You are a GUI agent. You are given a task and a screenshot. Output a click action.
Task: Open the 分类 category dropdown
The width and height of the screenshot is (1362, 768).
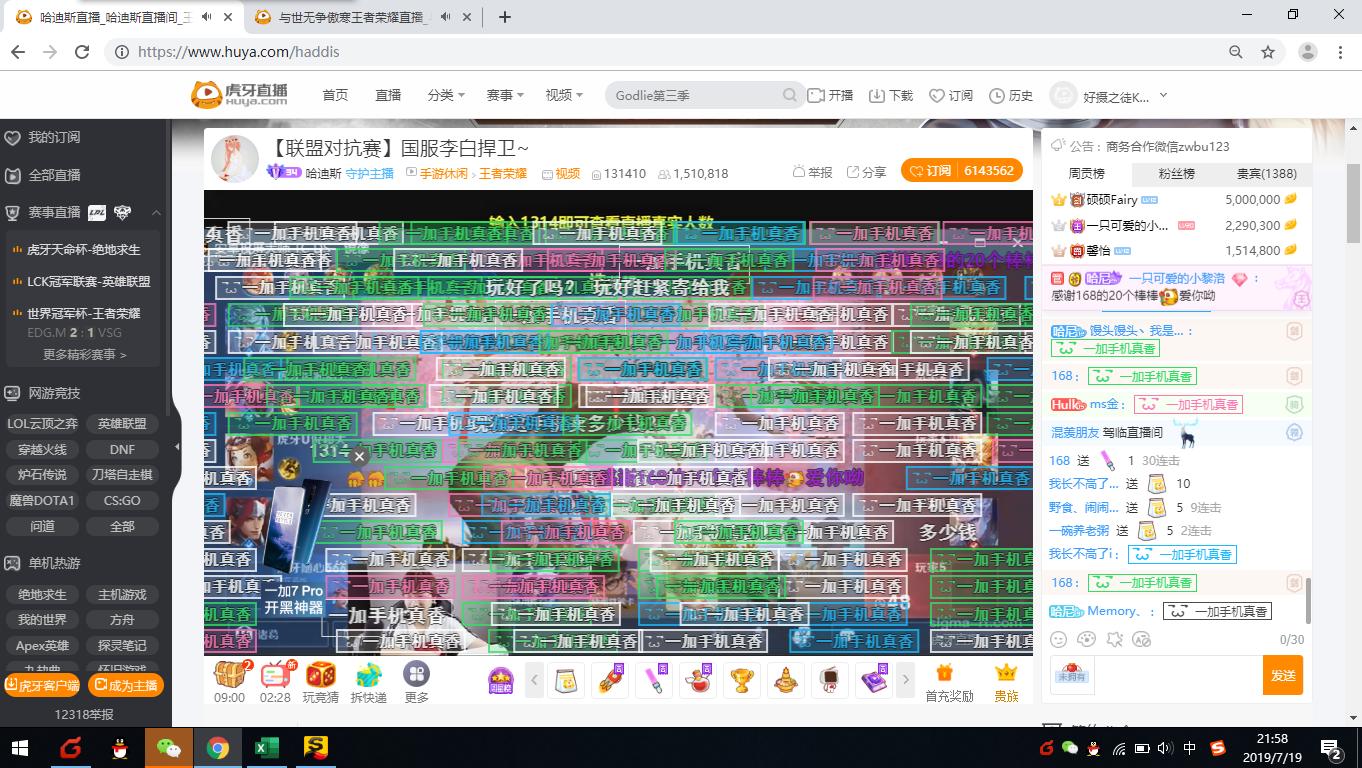point(444,95)
